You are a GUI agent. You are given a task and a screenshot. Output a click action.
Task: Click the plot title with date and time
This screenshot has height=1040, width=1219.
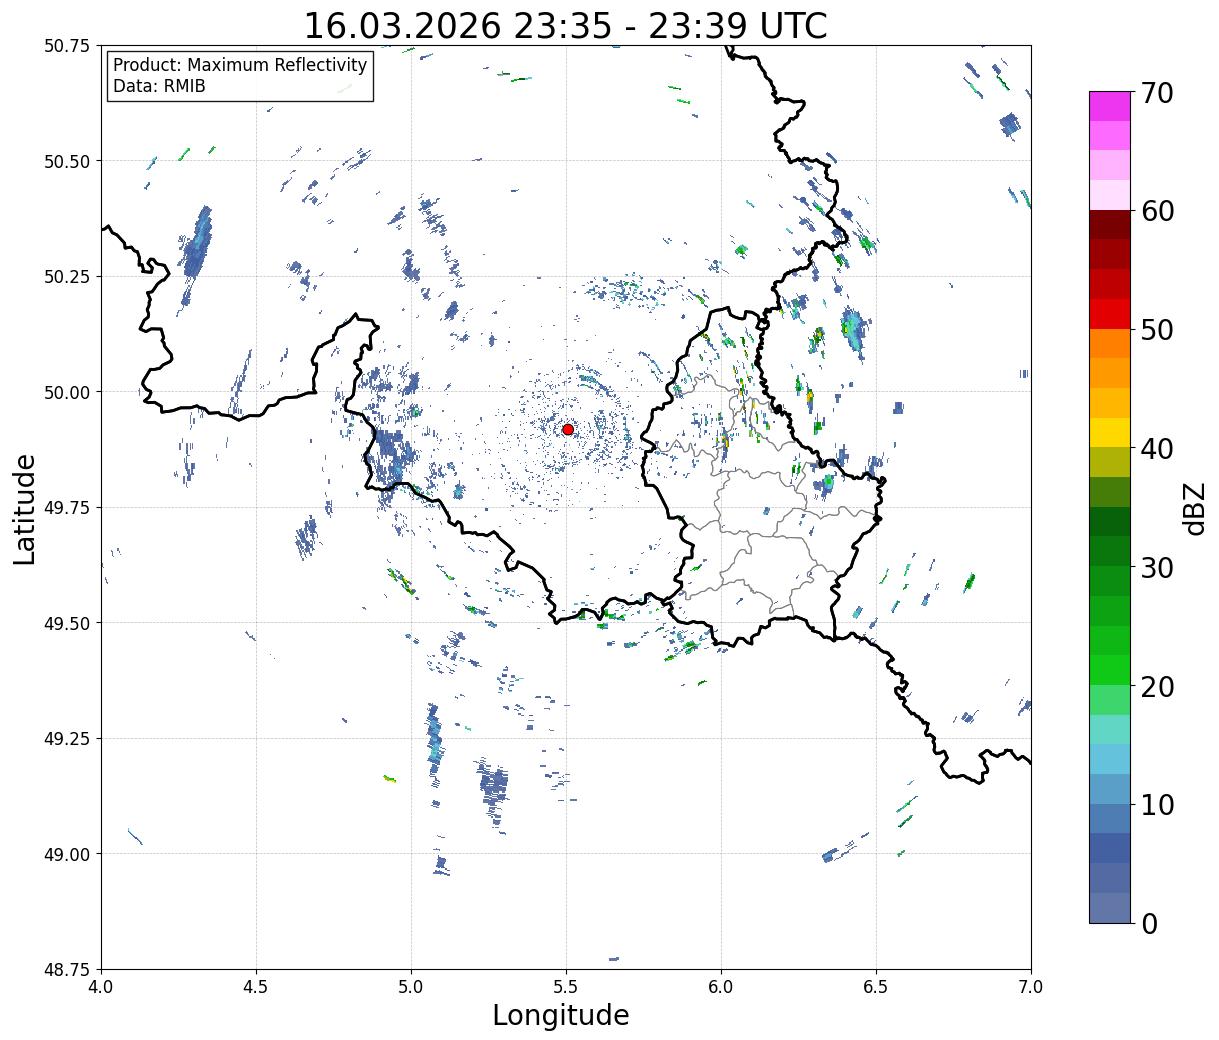pos(565,26)
